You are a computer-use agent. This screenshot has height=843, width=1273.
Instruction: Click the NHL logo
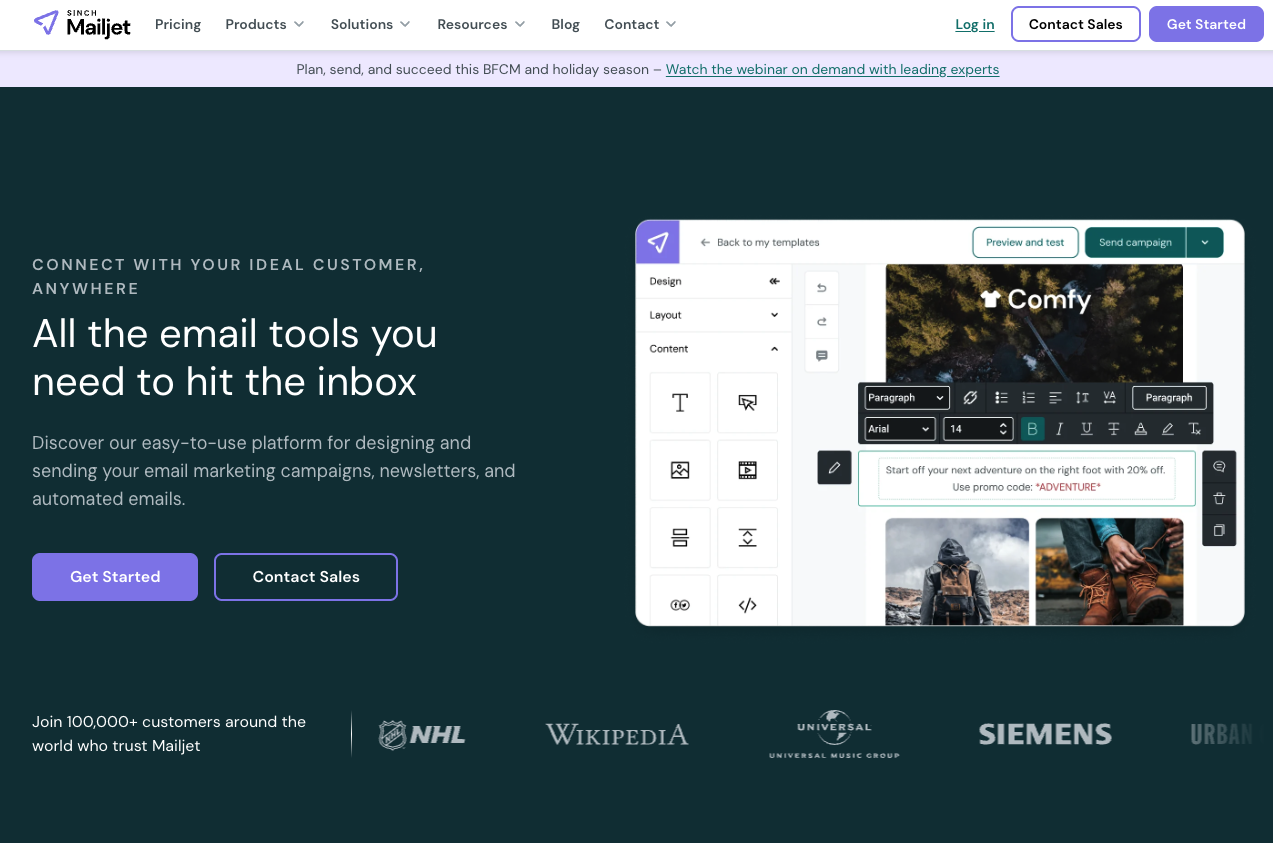tap(422, 735)
